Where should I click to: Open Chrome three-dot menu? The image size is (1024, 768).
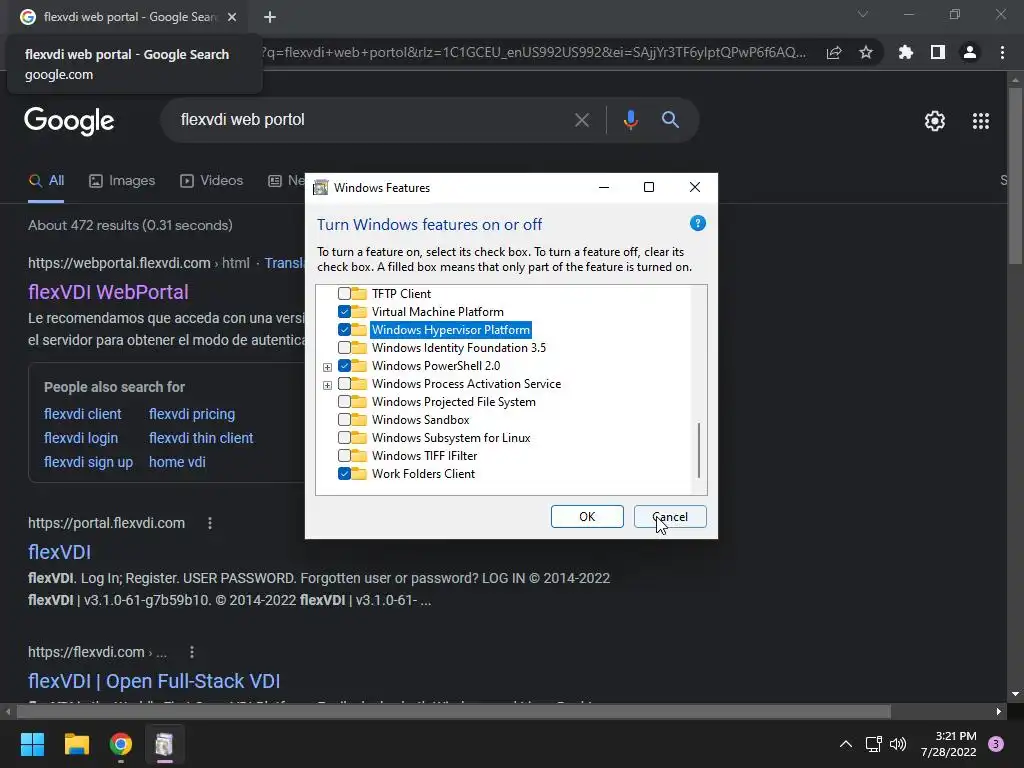coord(1002,52)
